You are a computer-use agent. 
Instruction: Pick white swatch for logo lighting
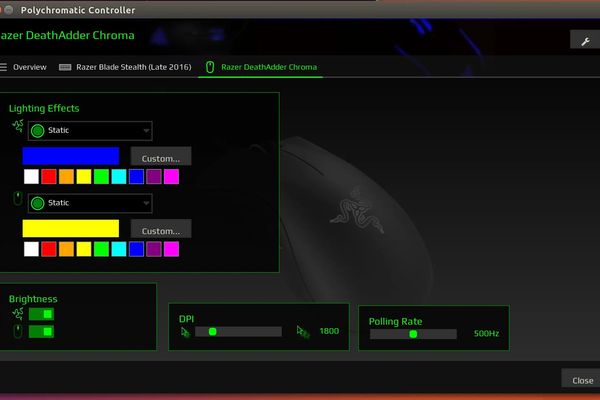[31, 177]
